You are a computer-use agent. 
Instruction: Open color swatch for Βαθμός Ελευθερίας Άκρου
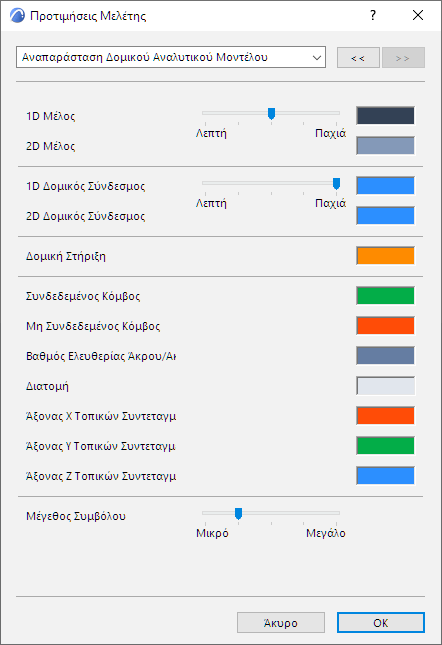click(385, 356)
